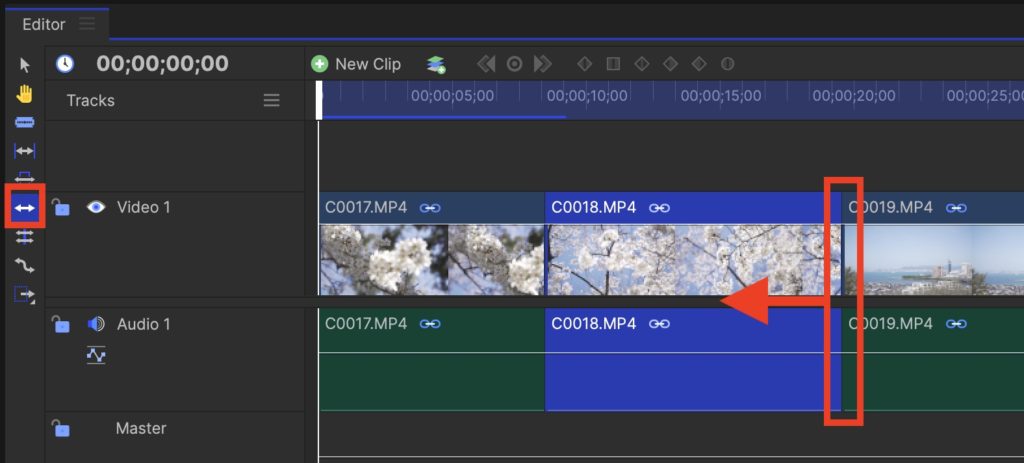The height and width of the screenshot is (463, 1024).
Task: Switch to the Editor tab
Action: (x=44, y=24)
